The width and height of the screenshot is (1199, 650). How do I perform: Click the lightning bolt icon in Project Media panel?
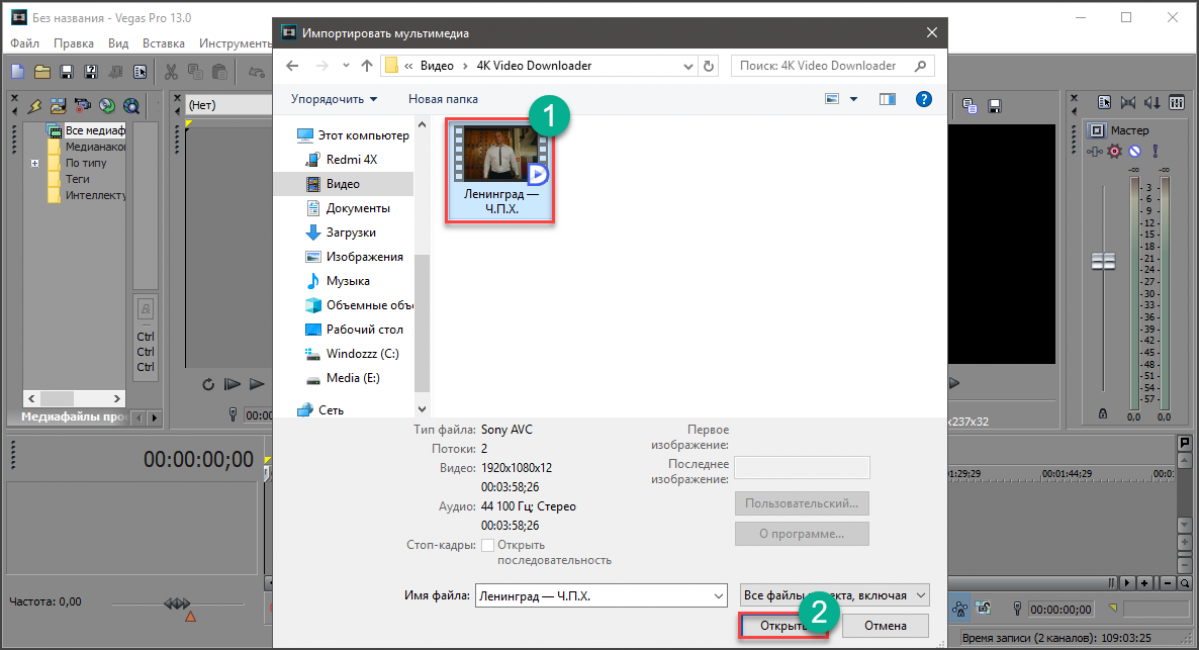point(34,106)
